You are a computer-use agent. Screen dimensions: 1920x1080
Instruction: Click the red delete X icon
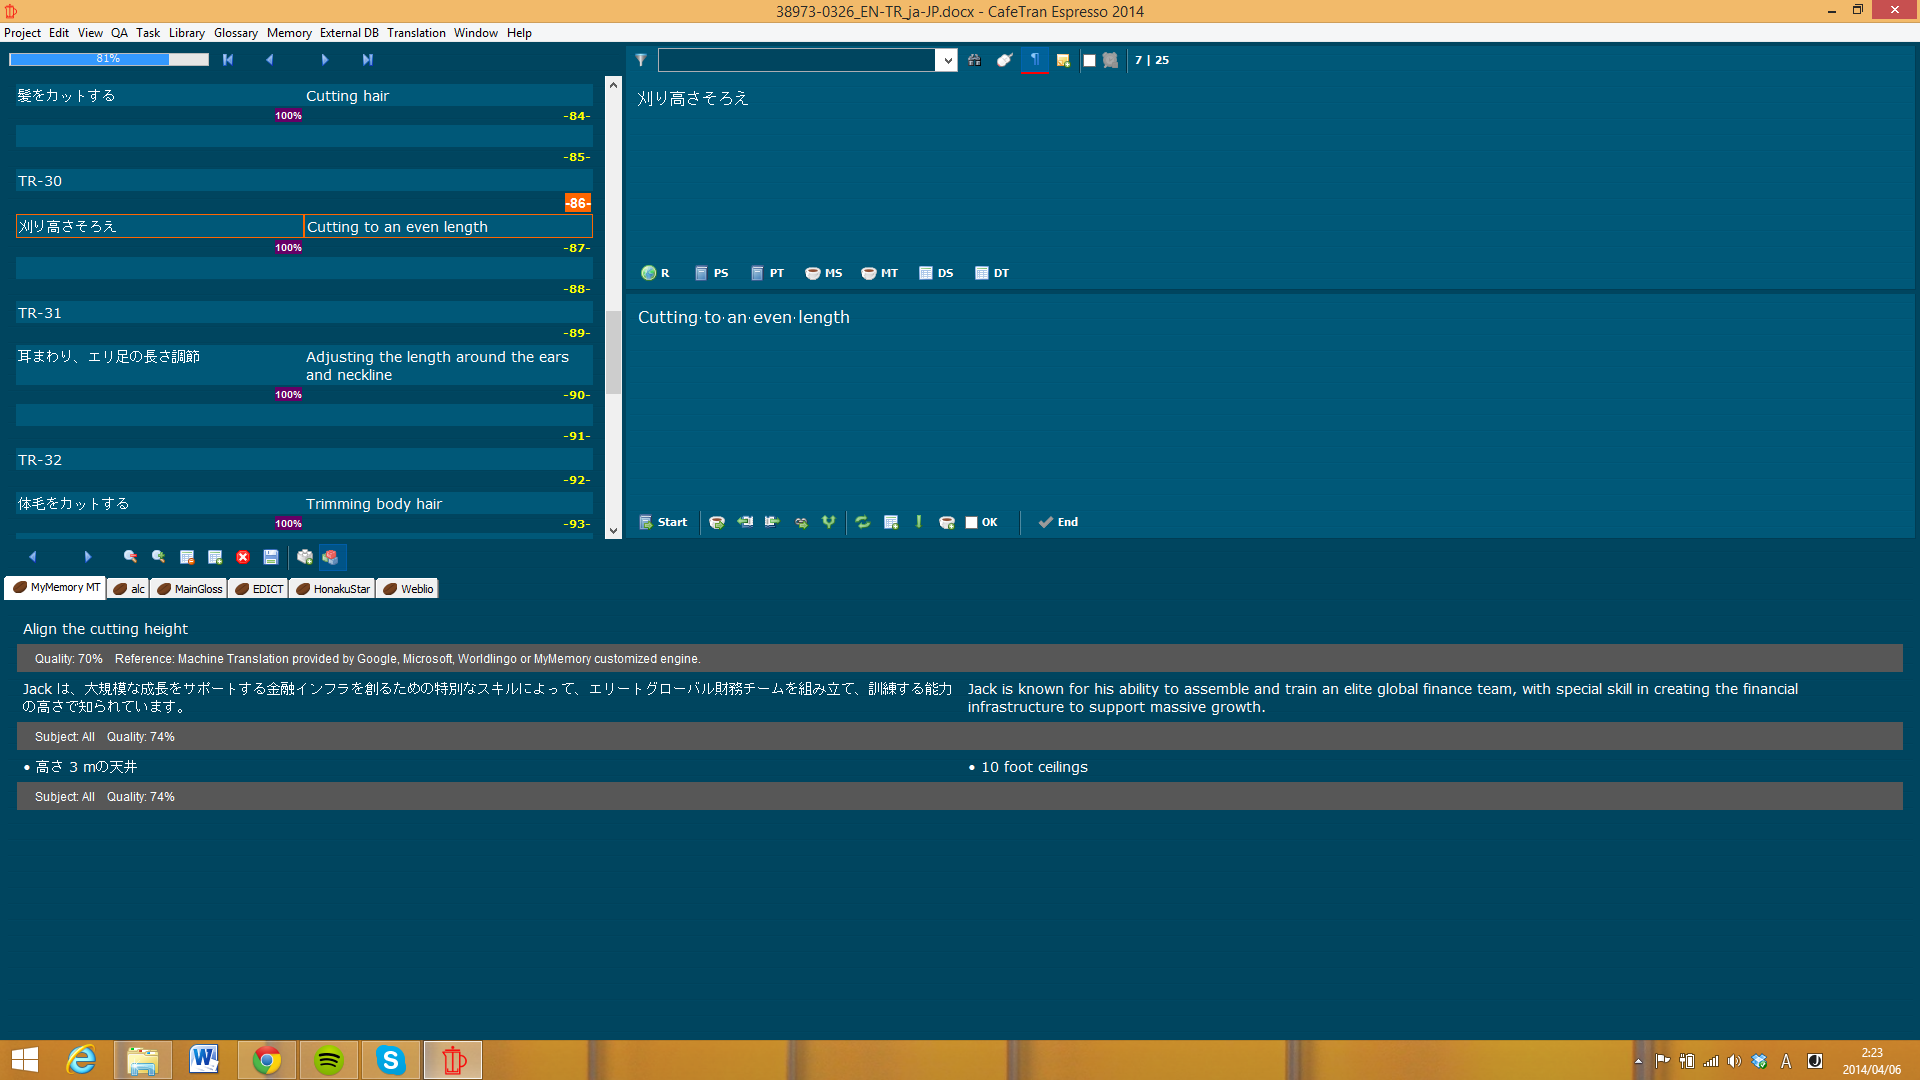[x=243, y=557]
